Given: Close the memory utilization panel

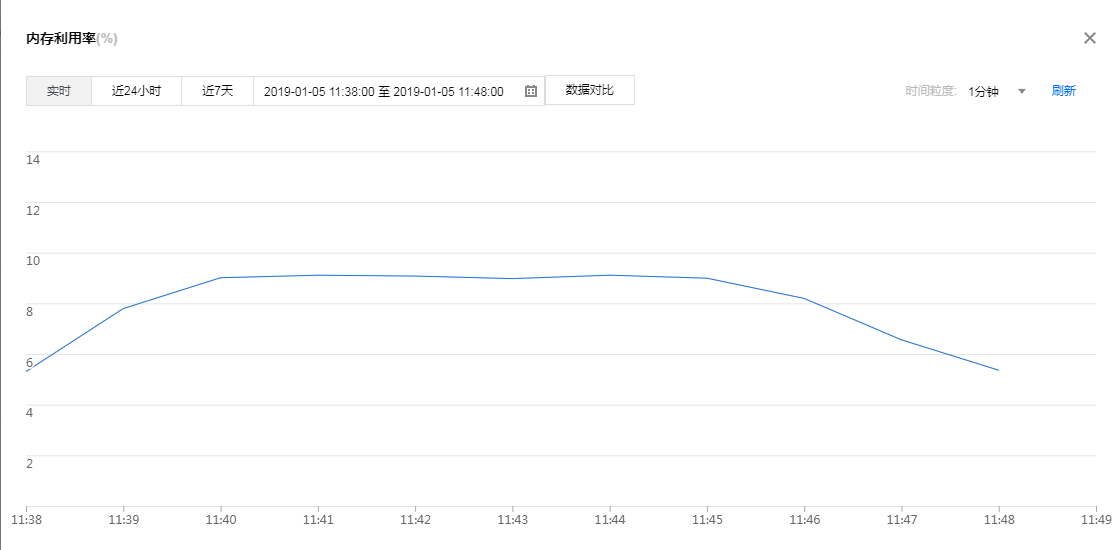Looking at the screenshot, I should pyautogui.click(x=1090, y=38).
